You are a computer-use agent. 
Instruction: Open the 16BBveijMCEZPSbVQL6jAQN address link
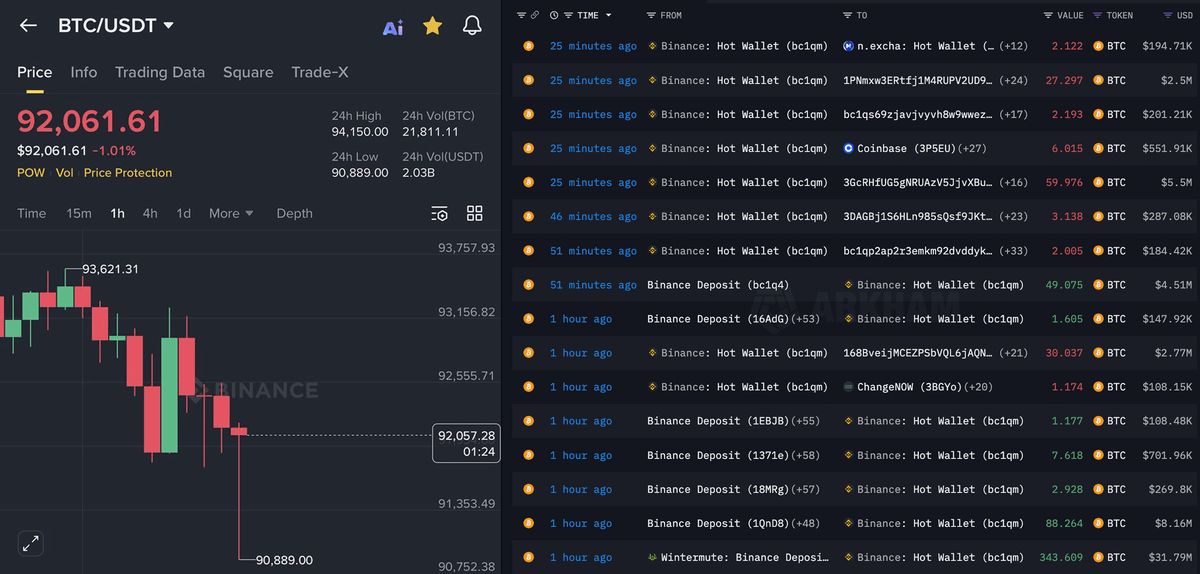pyautogui.click(x=919, y=353)
